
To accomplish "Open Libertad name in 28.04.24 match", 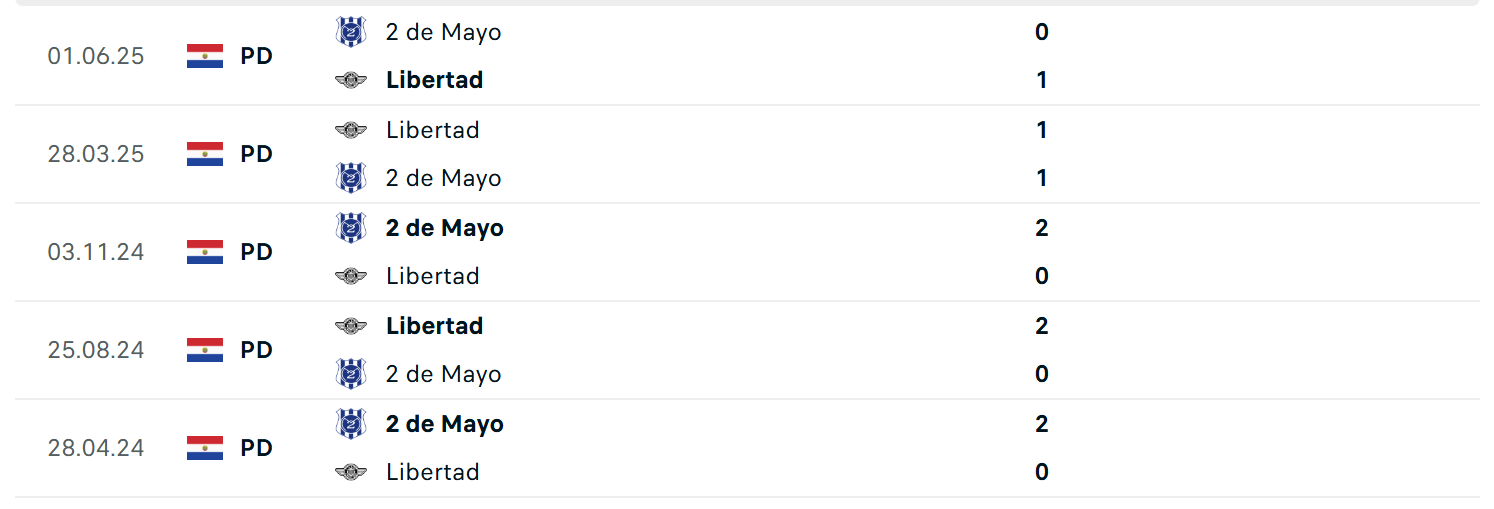I will 433,472.
